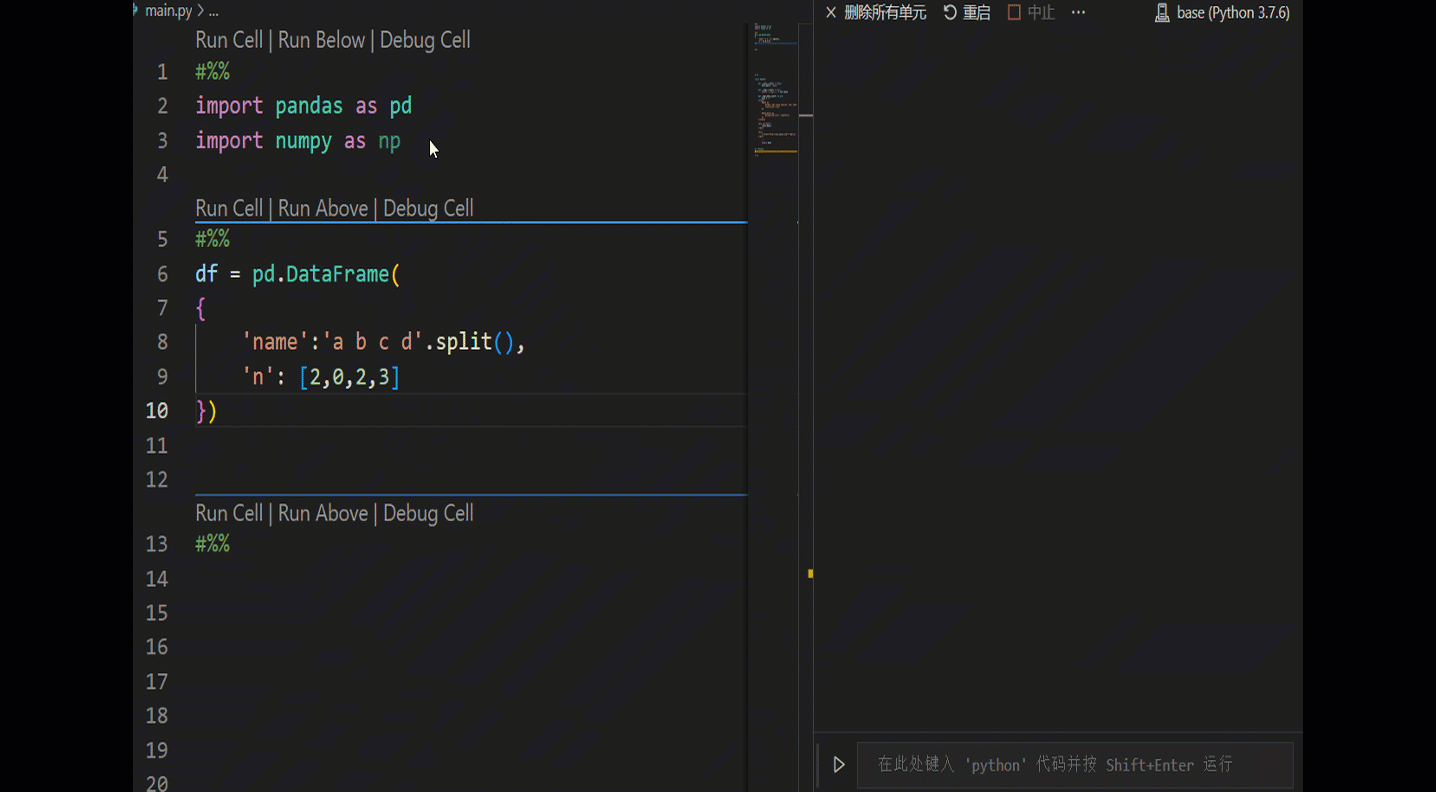Image resolution: width=1436 pixels, height=792 pixels.
Task: Open the more actions ellipsis in interactive toolbar
Action: click(x=1077, y=12)
